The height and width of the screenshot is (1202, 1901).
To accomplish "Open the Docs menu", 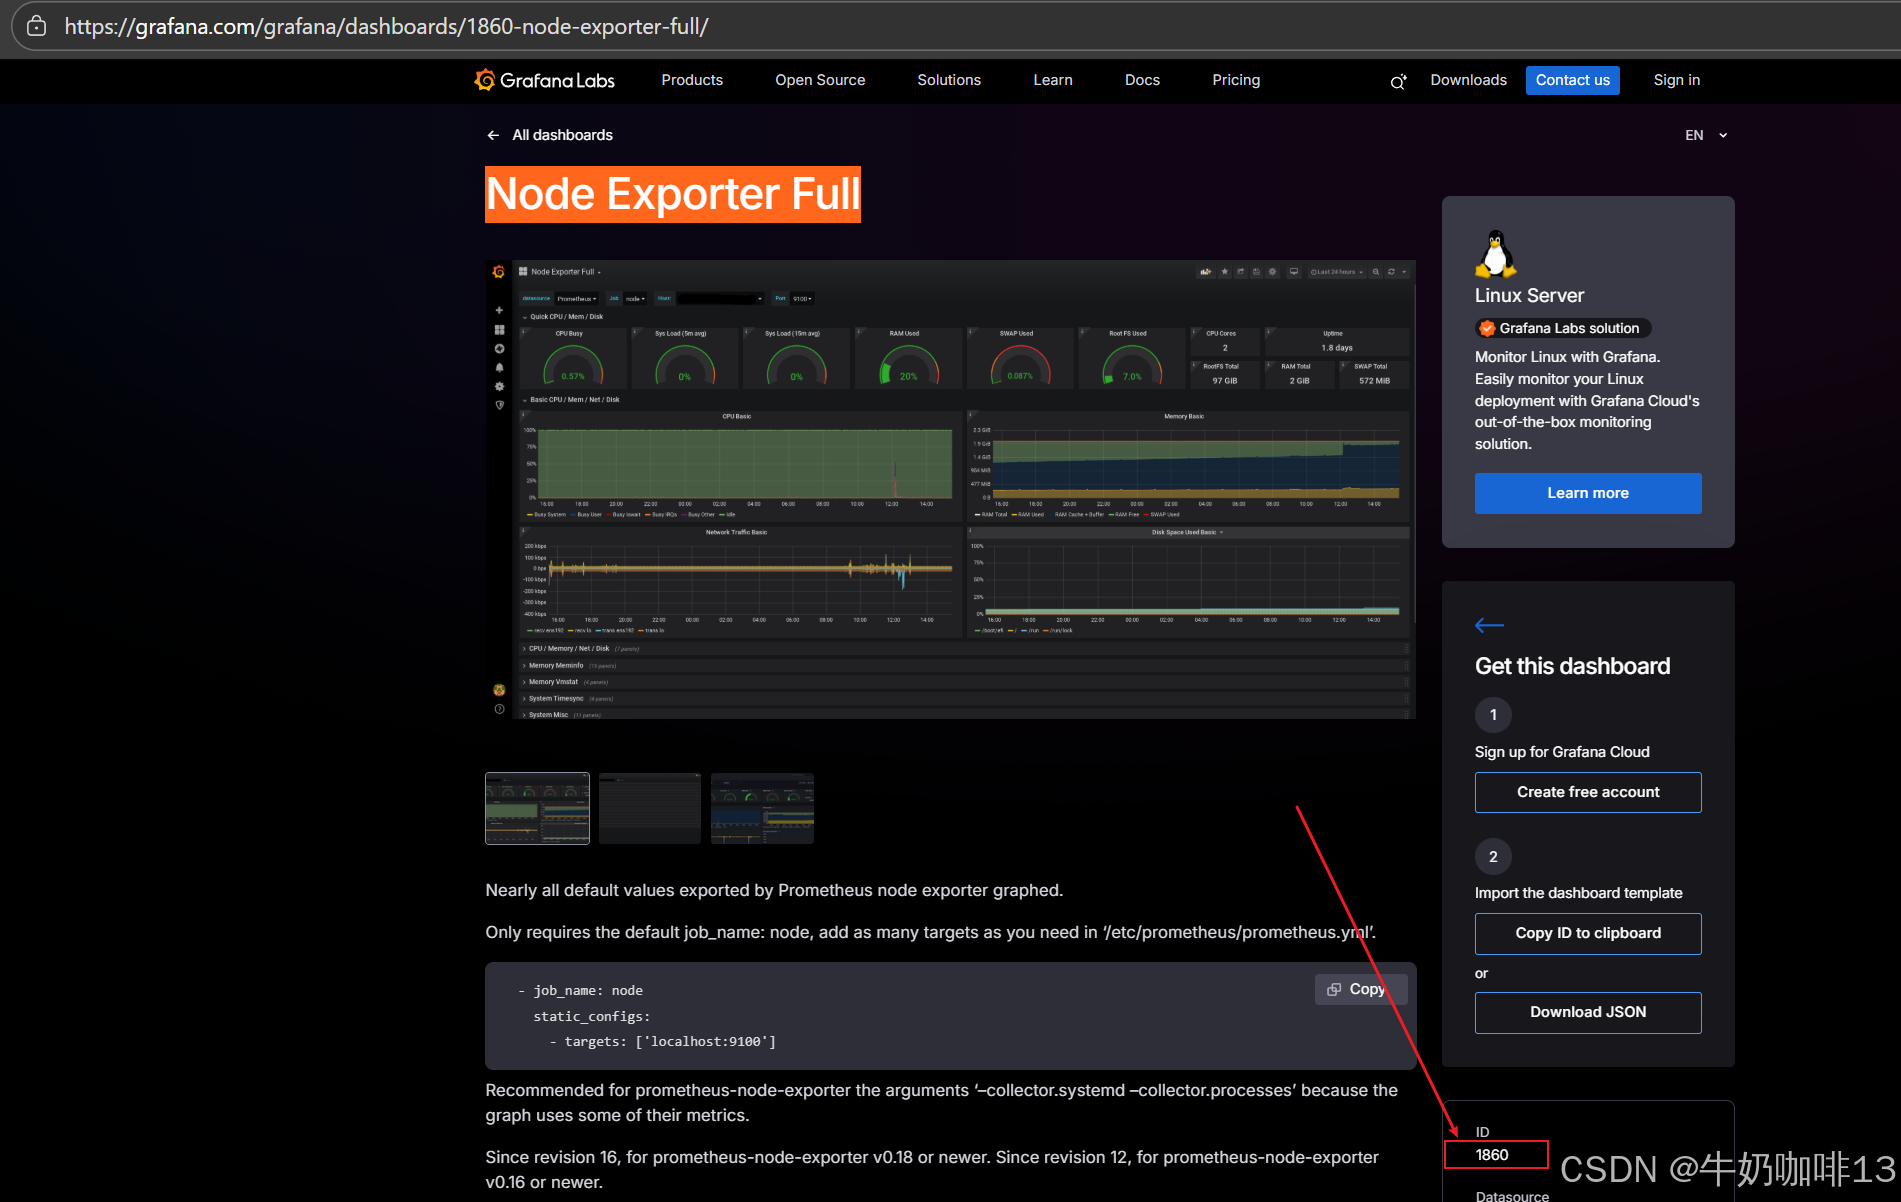I will click(x=1142, y=80).
